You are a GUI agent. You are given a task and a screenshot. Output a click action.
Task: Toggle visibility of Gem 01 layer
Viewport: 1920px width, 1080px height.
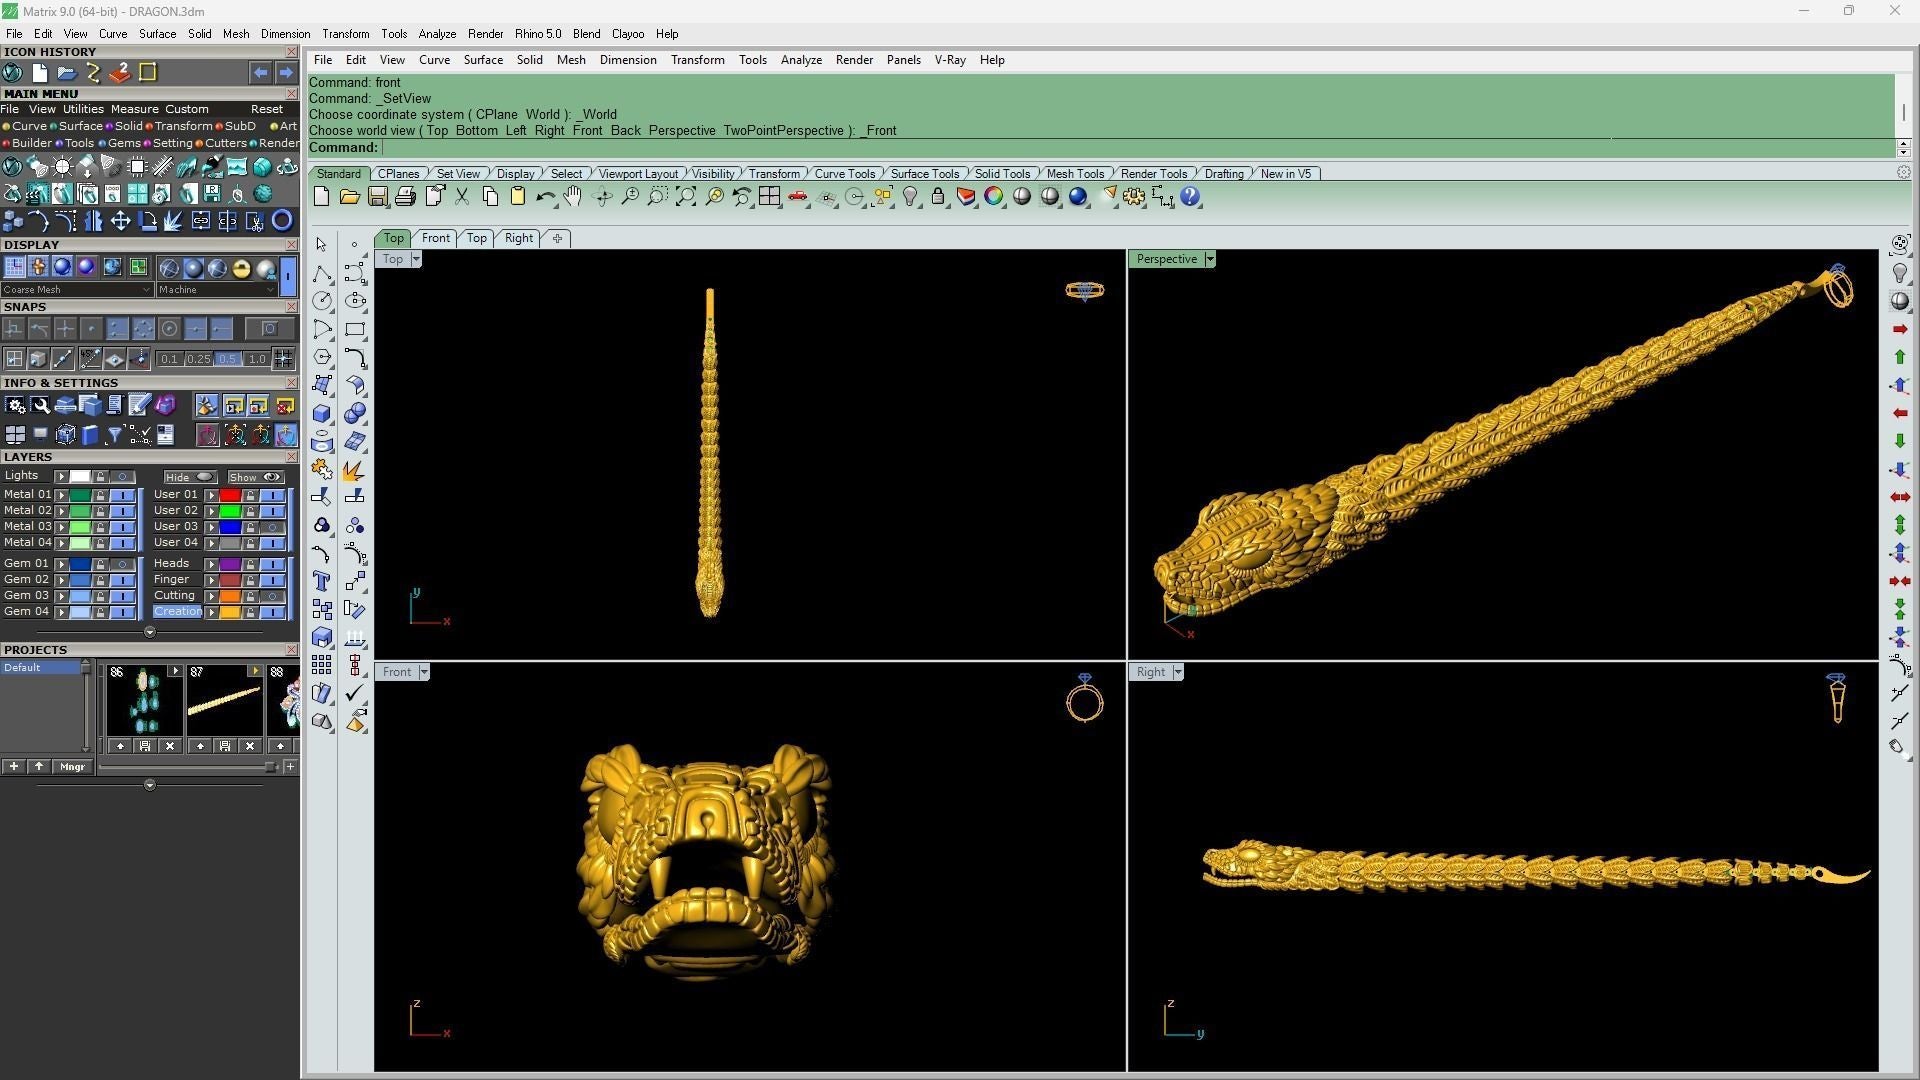tap(122, 564)
